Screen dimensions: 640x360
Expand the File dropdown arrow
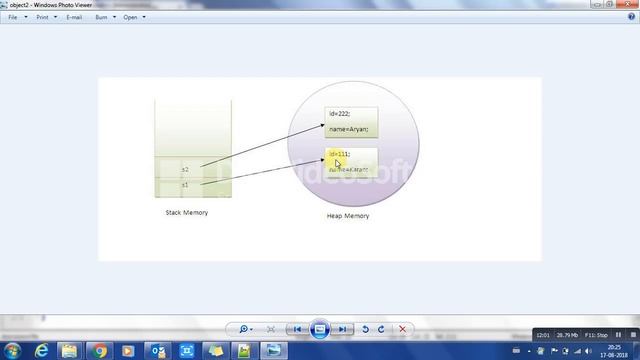26,17
